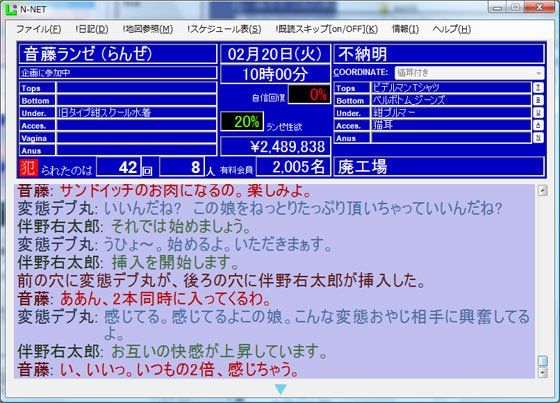Click the T button beside ビデルマンTシャツ

tap(538, 88)
